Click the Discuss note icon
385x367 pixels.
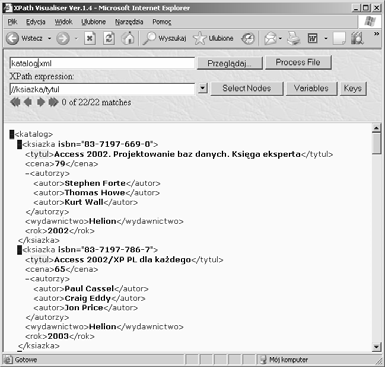point(339,39)
